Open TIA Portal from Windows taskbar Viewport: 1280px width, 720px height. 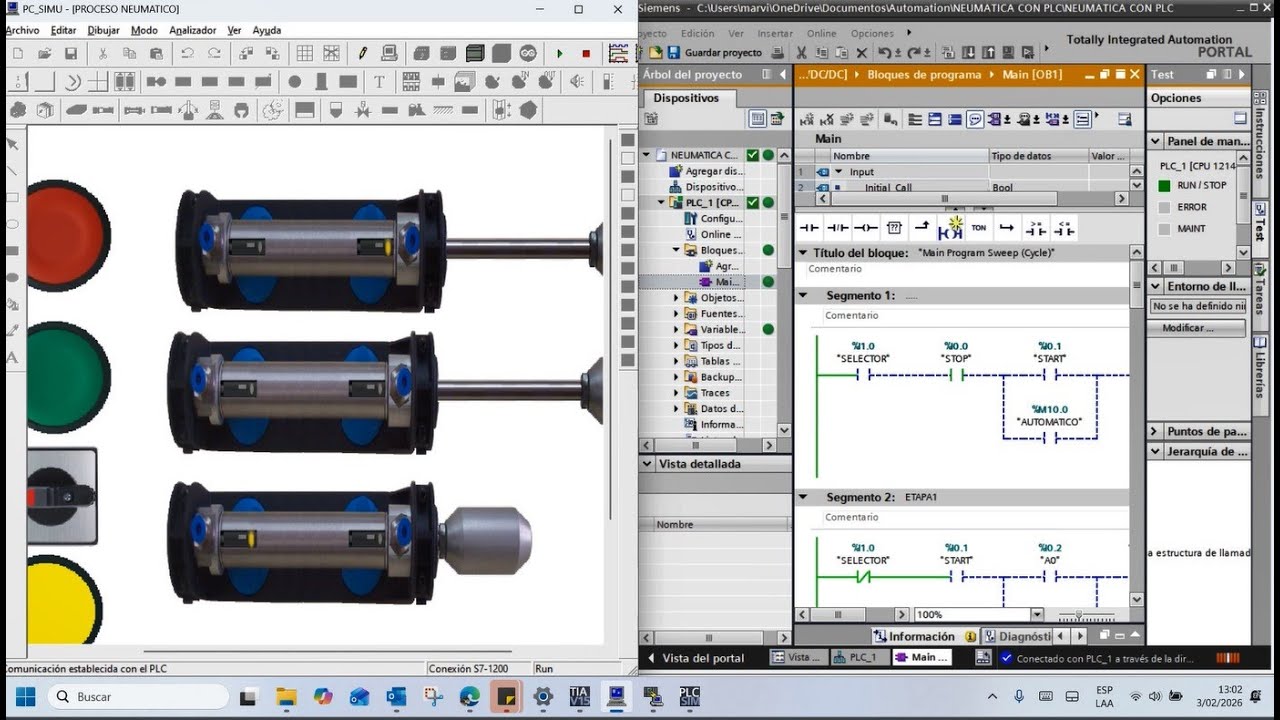point(579,696)
